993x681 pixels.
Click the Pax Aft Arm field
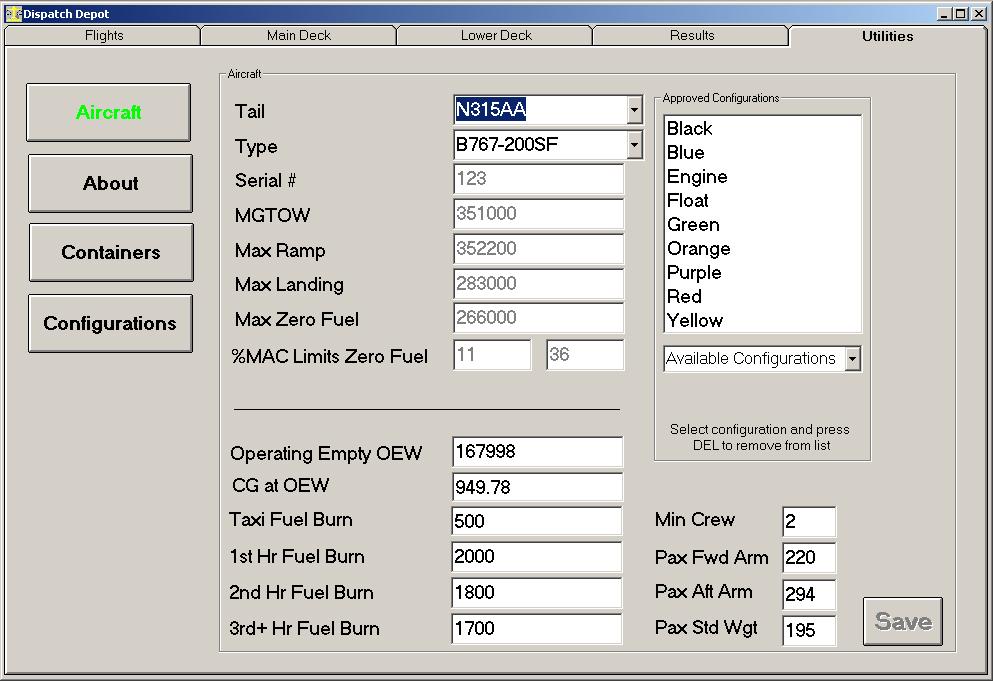point(809,594)
